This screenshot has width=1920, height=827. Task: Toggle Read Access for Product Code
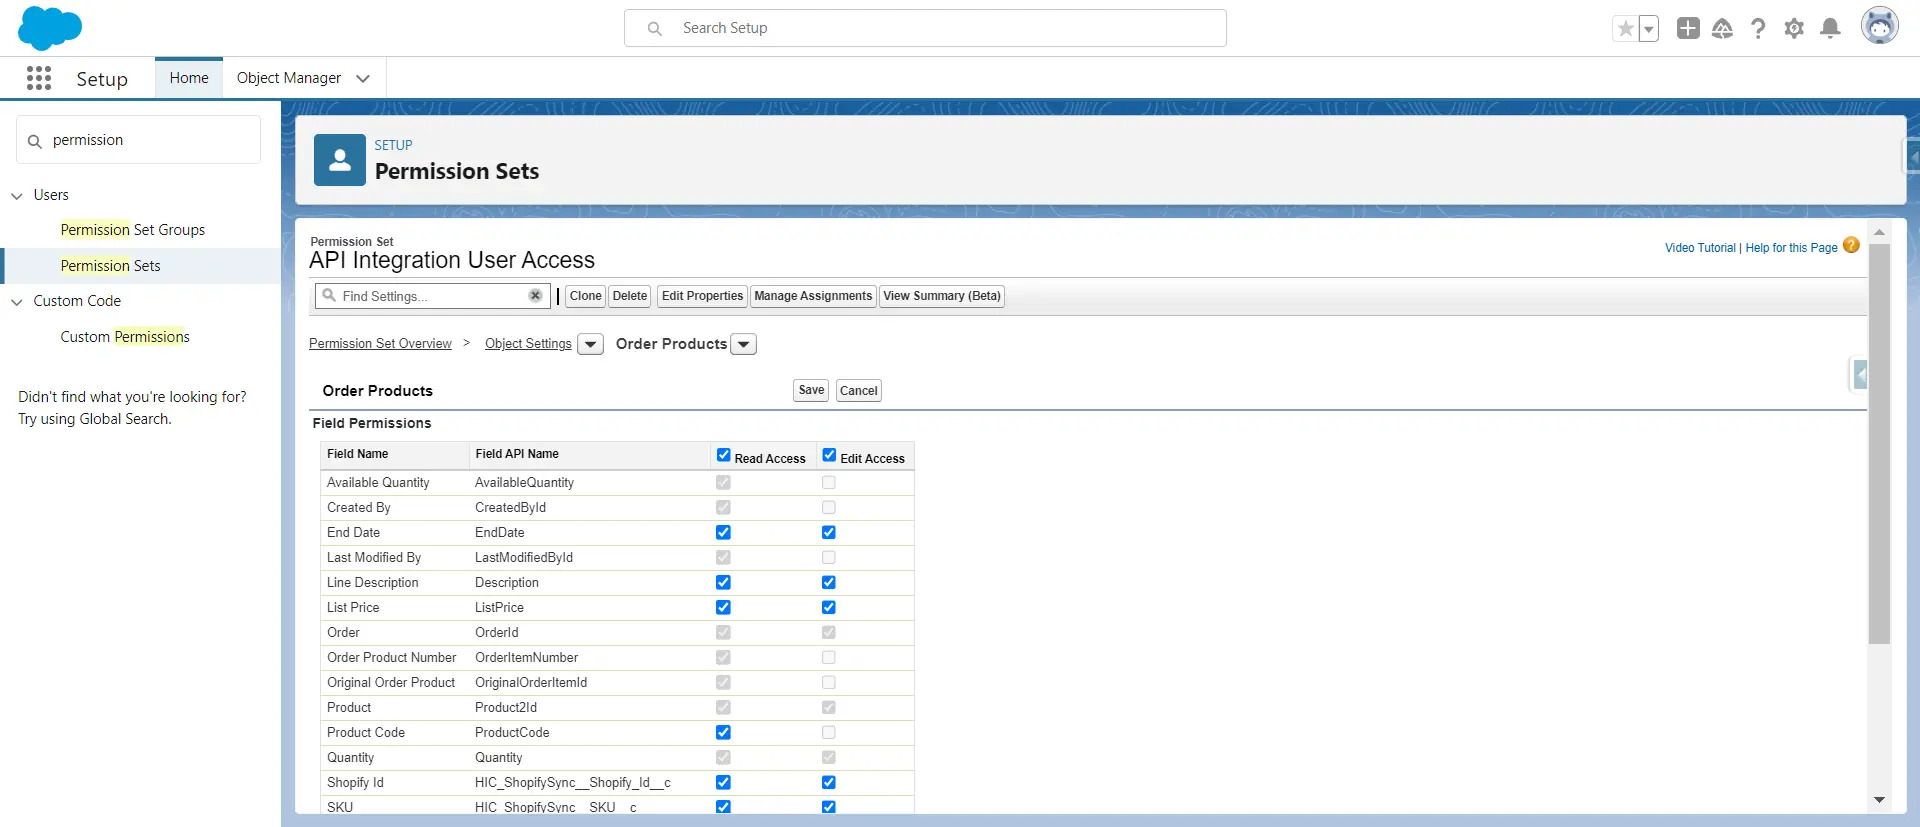coord(723,733)
